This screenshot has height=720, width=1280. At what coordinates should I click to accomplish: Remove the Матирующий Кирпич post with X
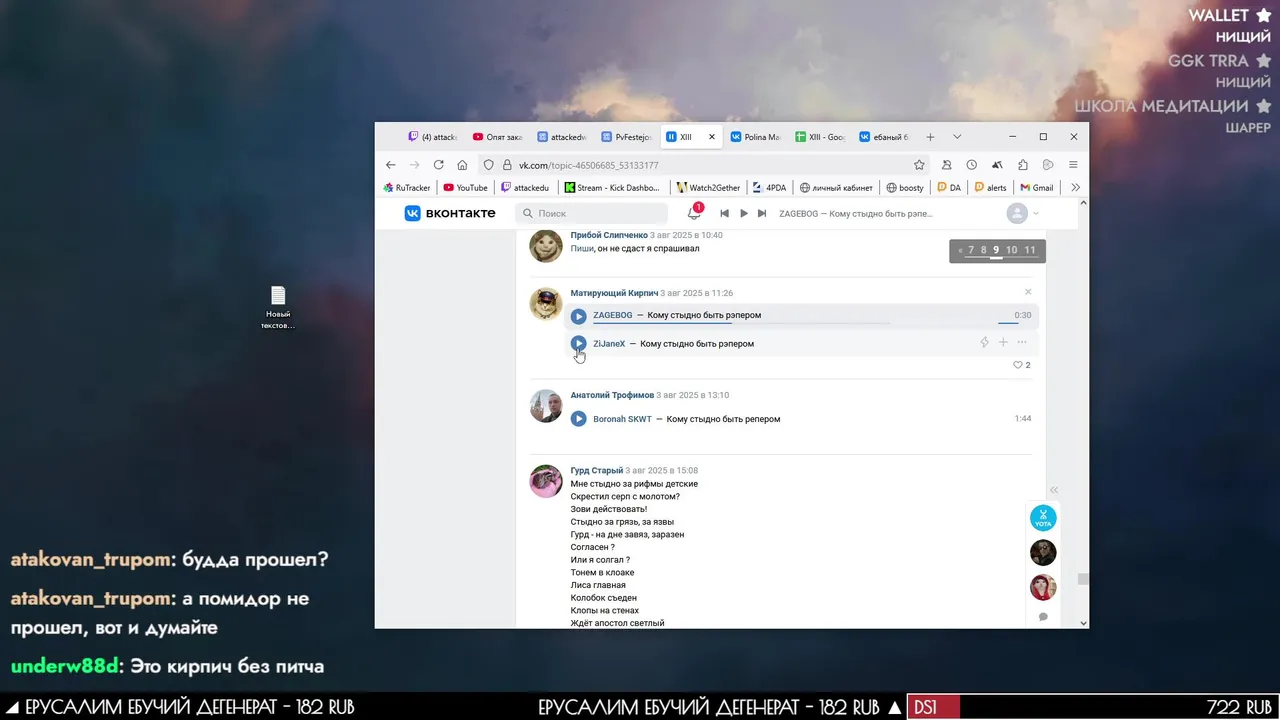point(1028,292)
